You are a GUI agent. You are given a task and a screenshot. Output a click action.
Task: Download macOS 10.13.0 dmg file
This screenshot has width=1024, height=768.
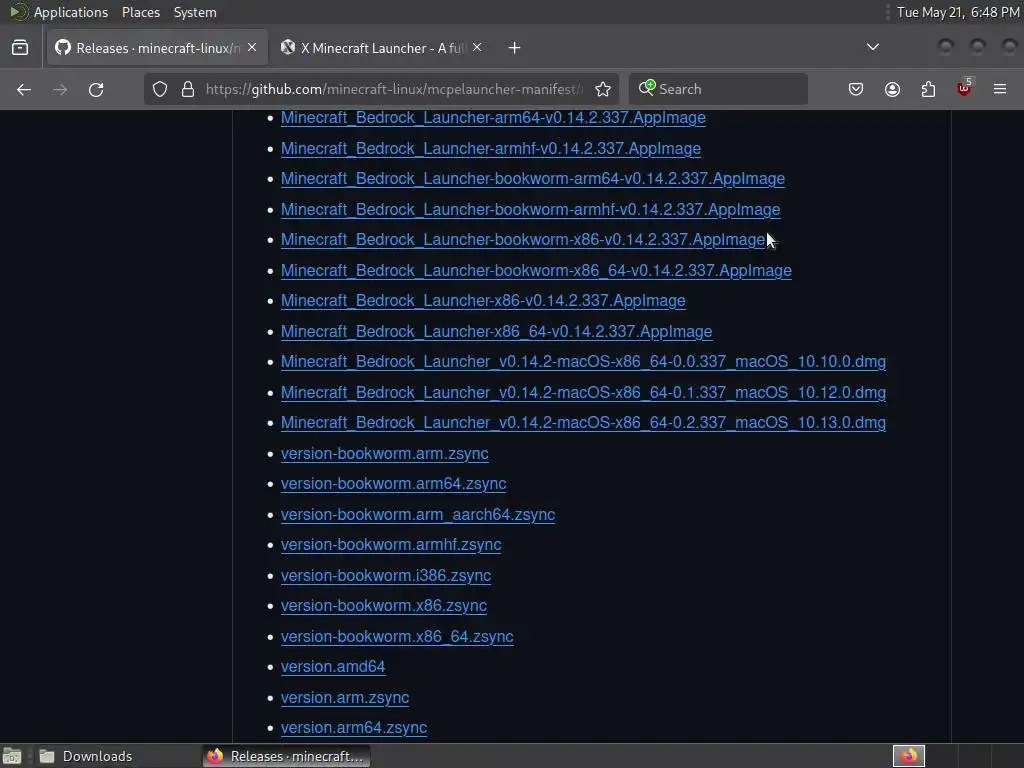pos(583,423)
